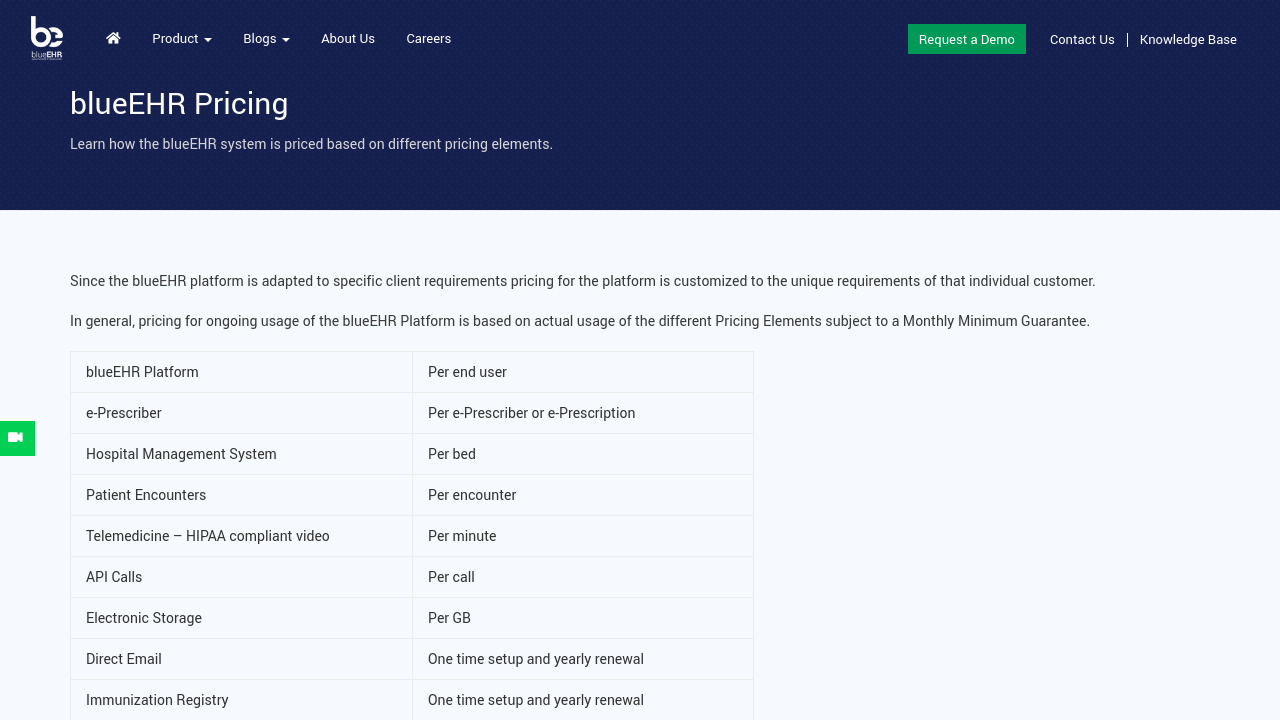Screen dimensions: 1280x720
Task: Select the e-Prescriber table cell
Action: coord(124,413)
